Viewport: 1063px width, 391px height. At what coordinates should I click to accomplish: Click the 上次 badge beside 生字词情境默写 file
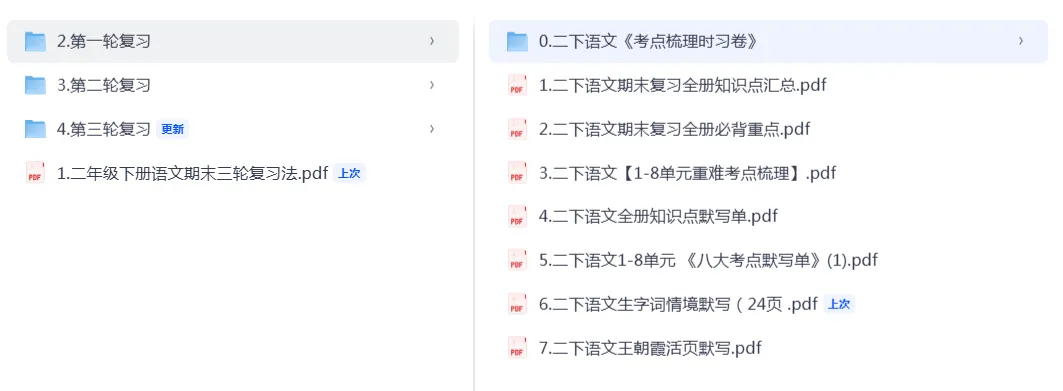pos(839,304)
